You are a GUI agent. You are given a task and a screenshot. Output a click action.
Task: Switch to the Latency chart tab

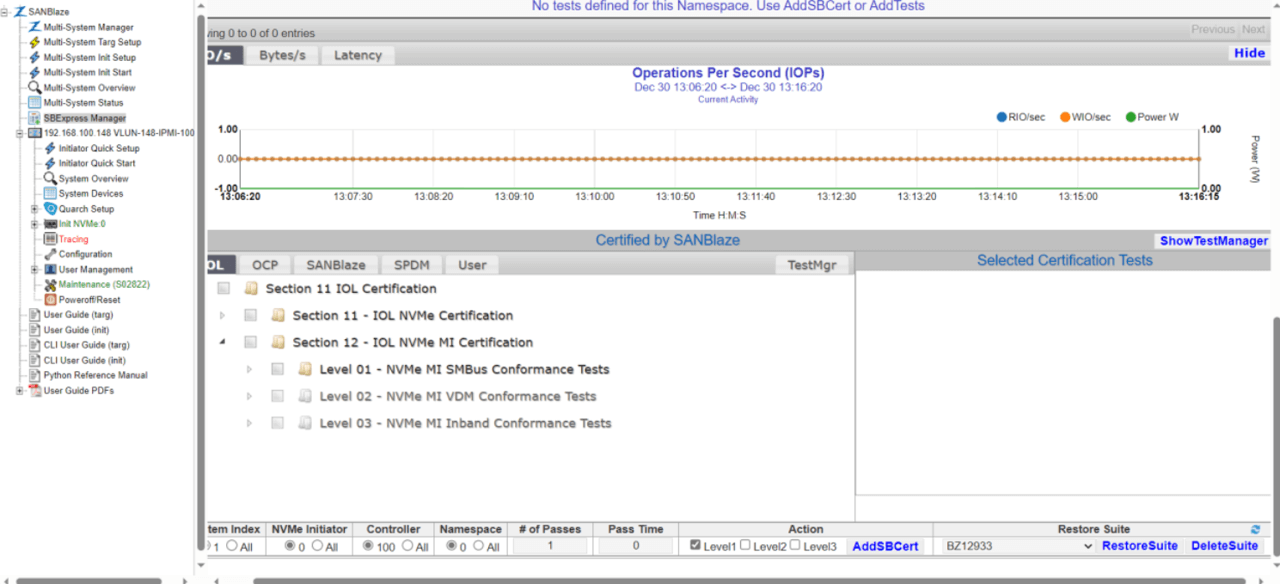point(357,55)
